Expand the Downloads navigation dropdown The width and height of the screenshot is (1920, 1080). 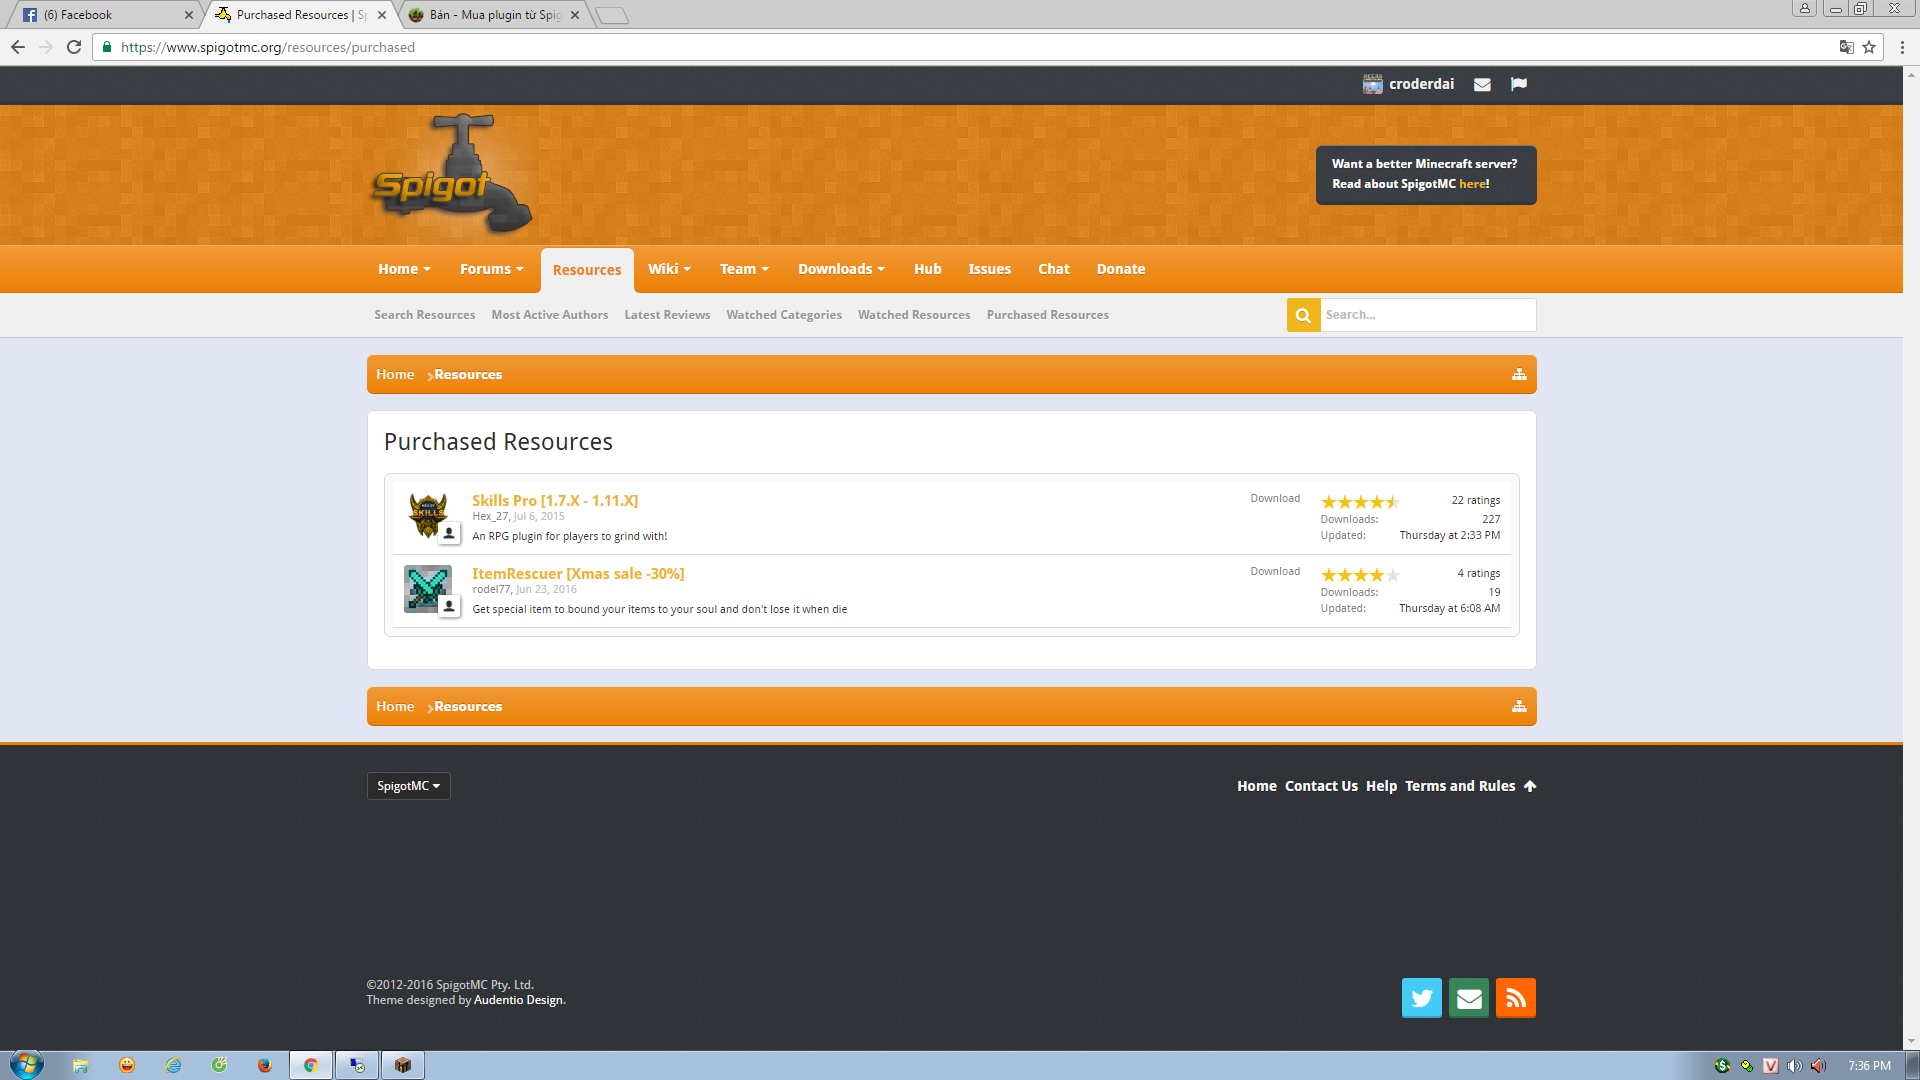841,269
